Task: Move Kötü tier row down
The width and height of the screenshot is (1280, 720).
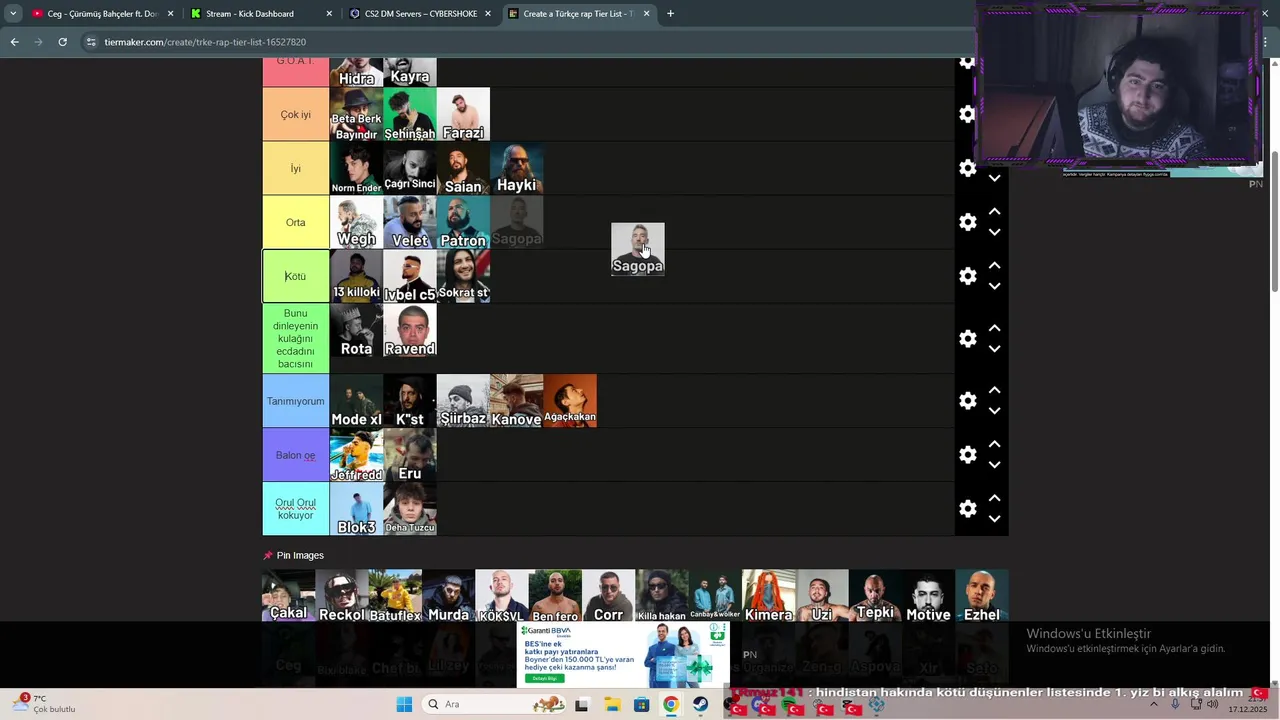Action: tap(994, 286)
